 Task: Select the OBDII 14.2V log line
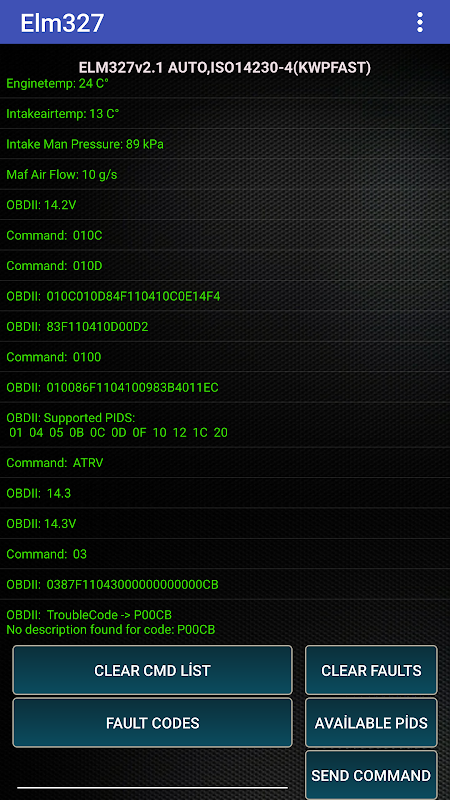click(225, 205)
